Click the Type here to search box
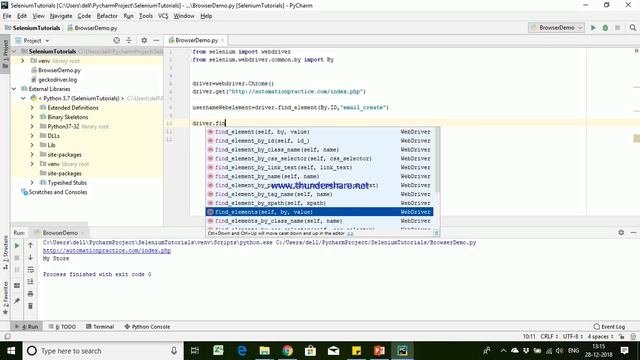The image size is (640, 360). 102,351
